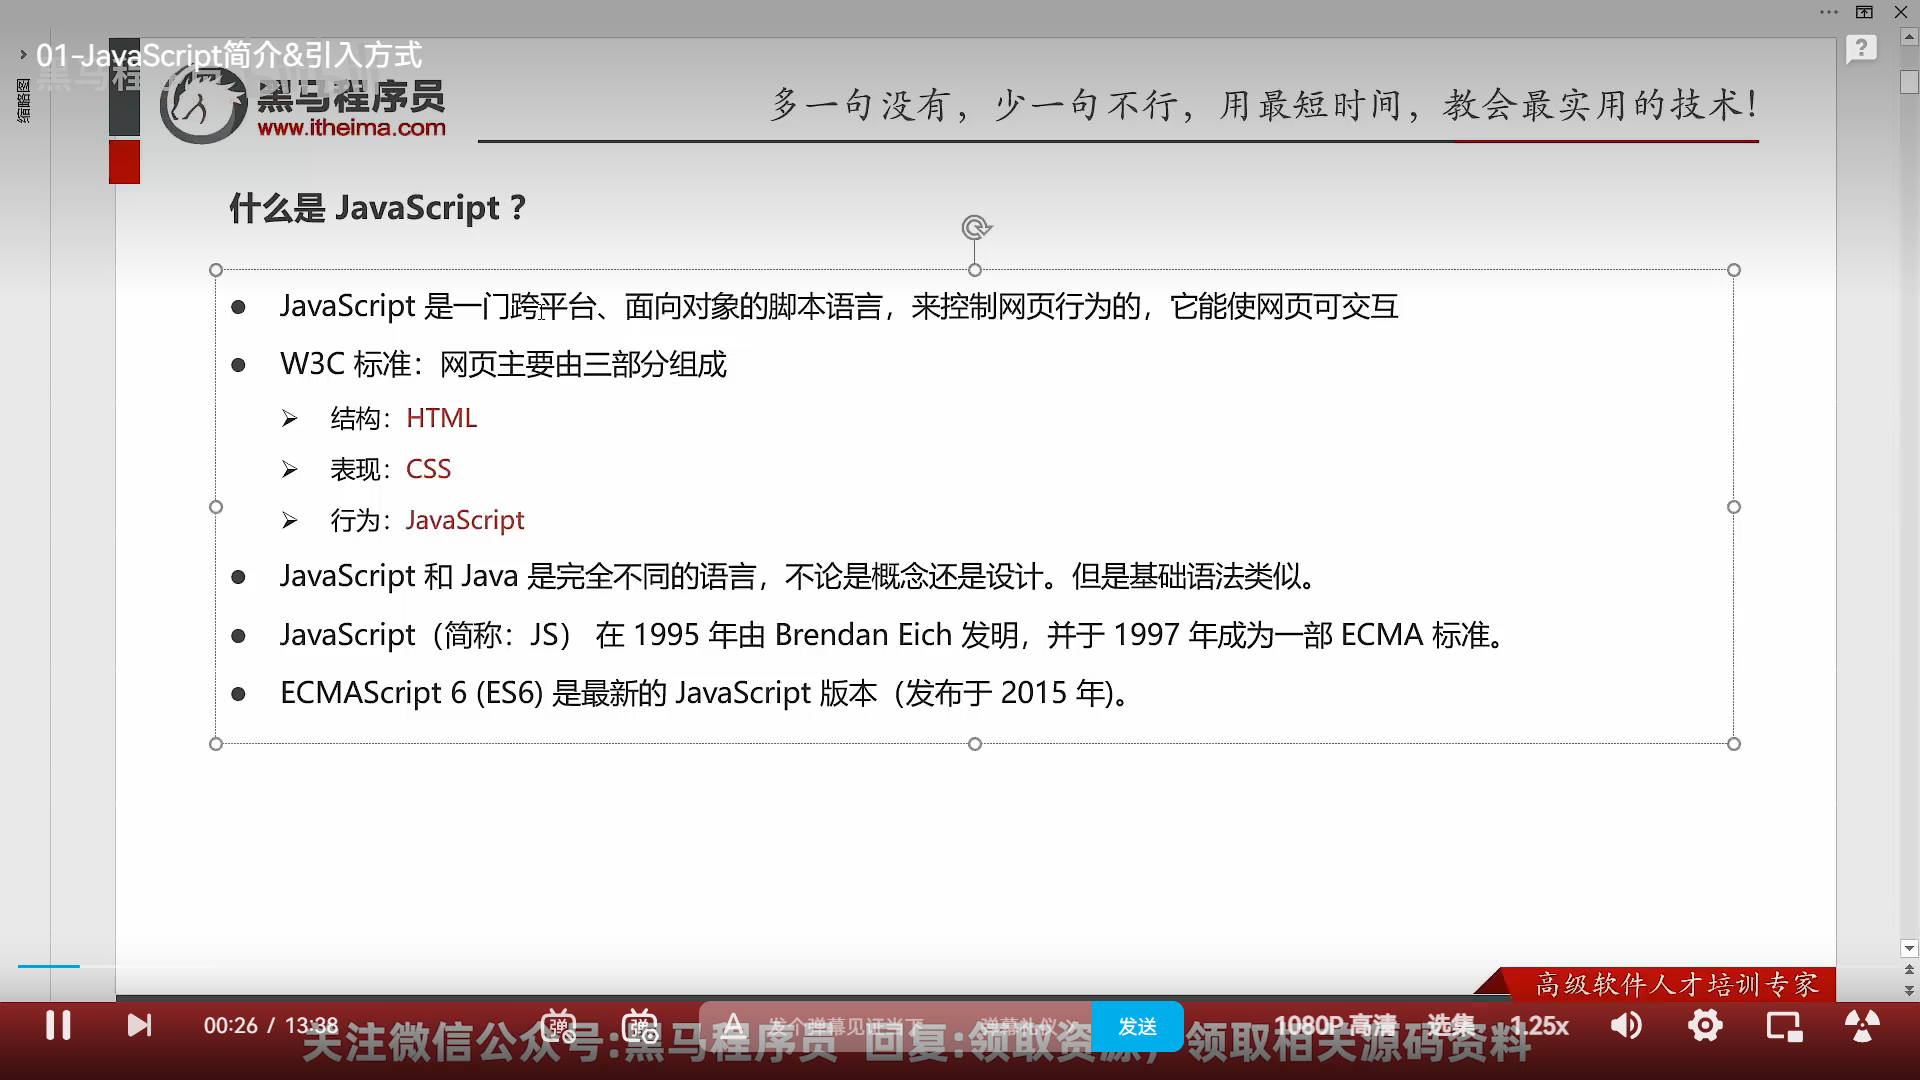This screenshot has width=1920, height=1080.
Task: Open the 1080P 高清 quality menu
Action: [1334, 1026]
